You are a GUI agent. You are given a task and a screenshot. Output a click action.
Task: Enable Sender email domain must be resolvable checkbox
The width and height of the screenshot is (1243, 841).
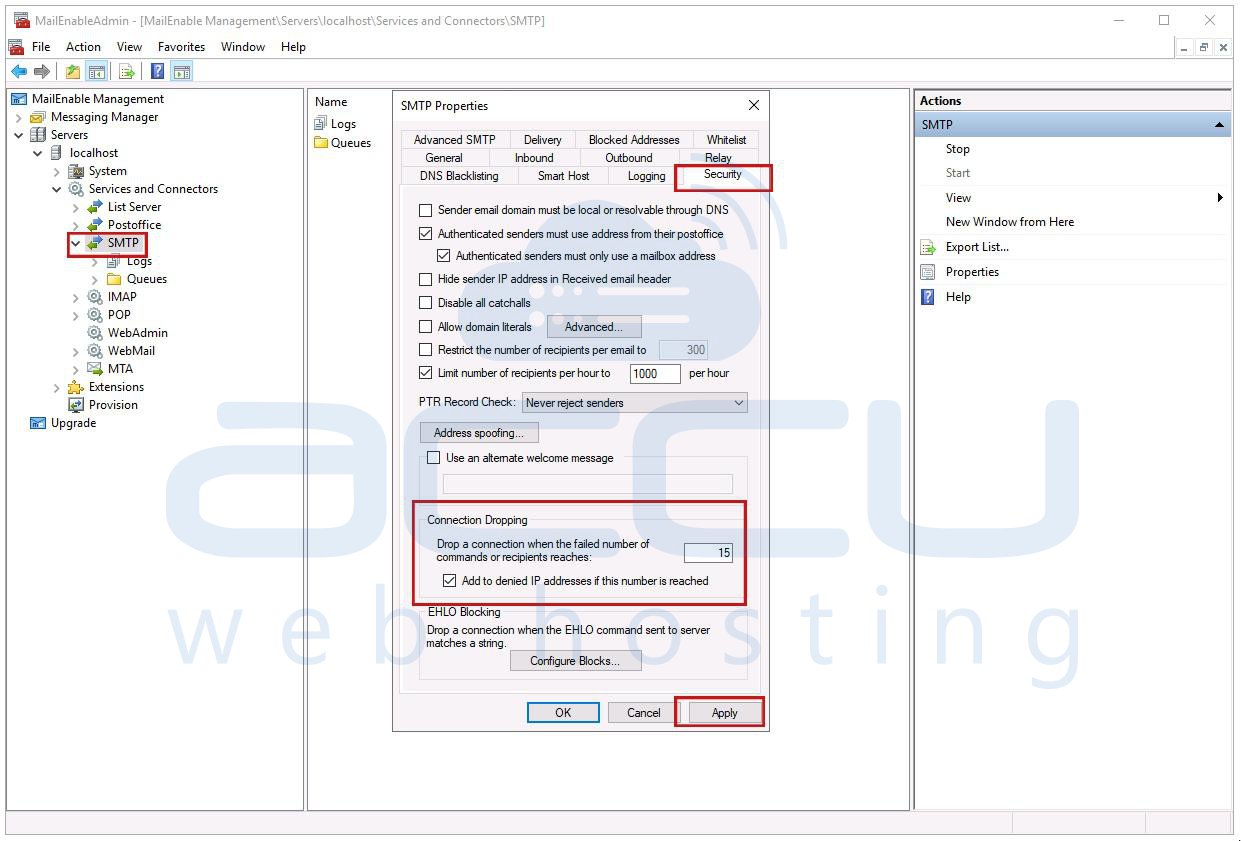pos(426,211)
